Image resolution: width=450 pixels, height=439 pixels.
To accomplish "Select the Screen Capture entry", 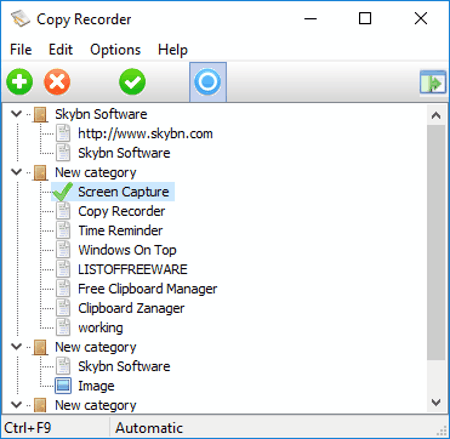I will point(123,192).
